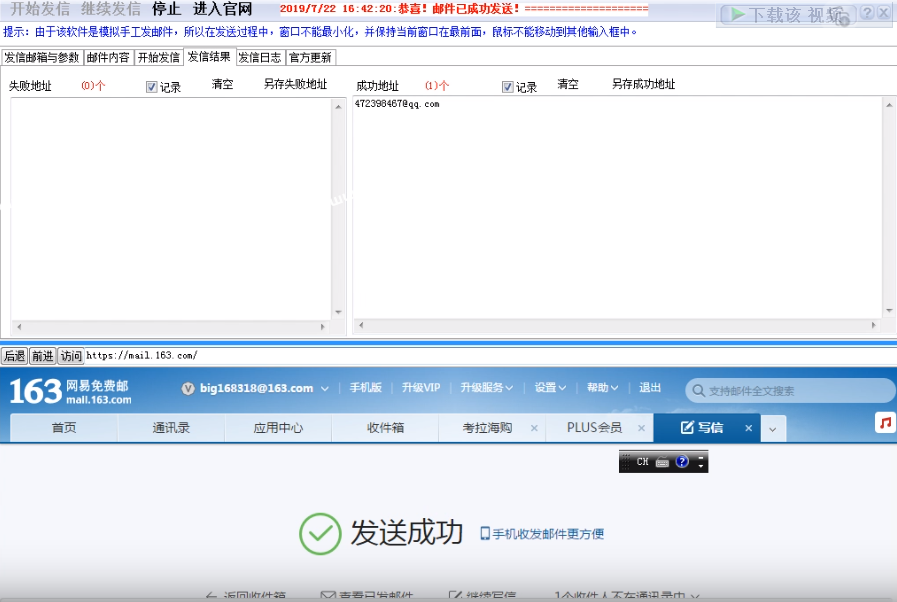
Task: Toggle the 记录 checkbox for failed addresses
Action: (152, 87)
